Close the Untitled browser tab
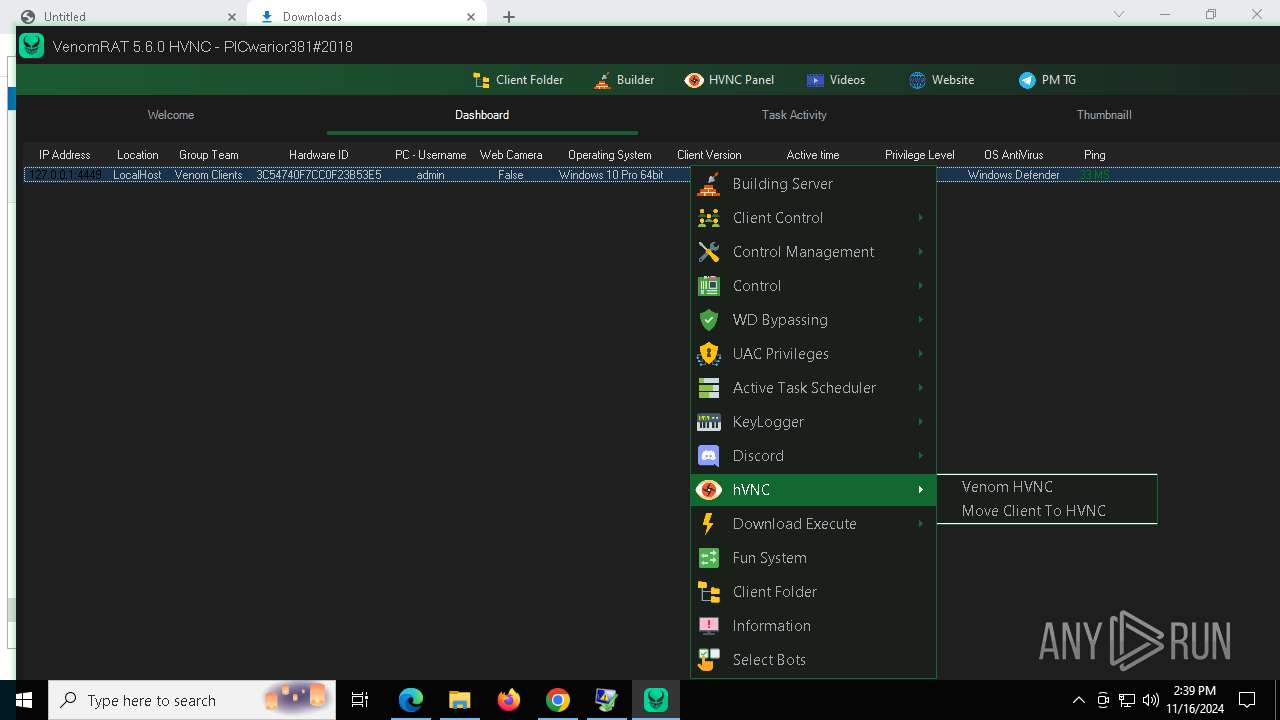Image resolution: width=1280 pixels, height=720 pixels. (232, 16)
